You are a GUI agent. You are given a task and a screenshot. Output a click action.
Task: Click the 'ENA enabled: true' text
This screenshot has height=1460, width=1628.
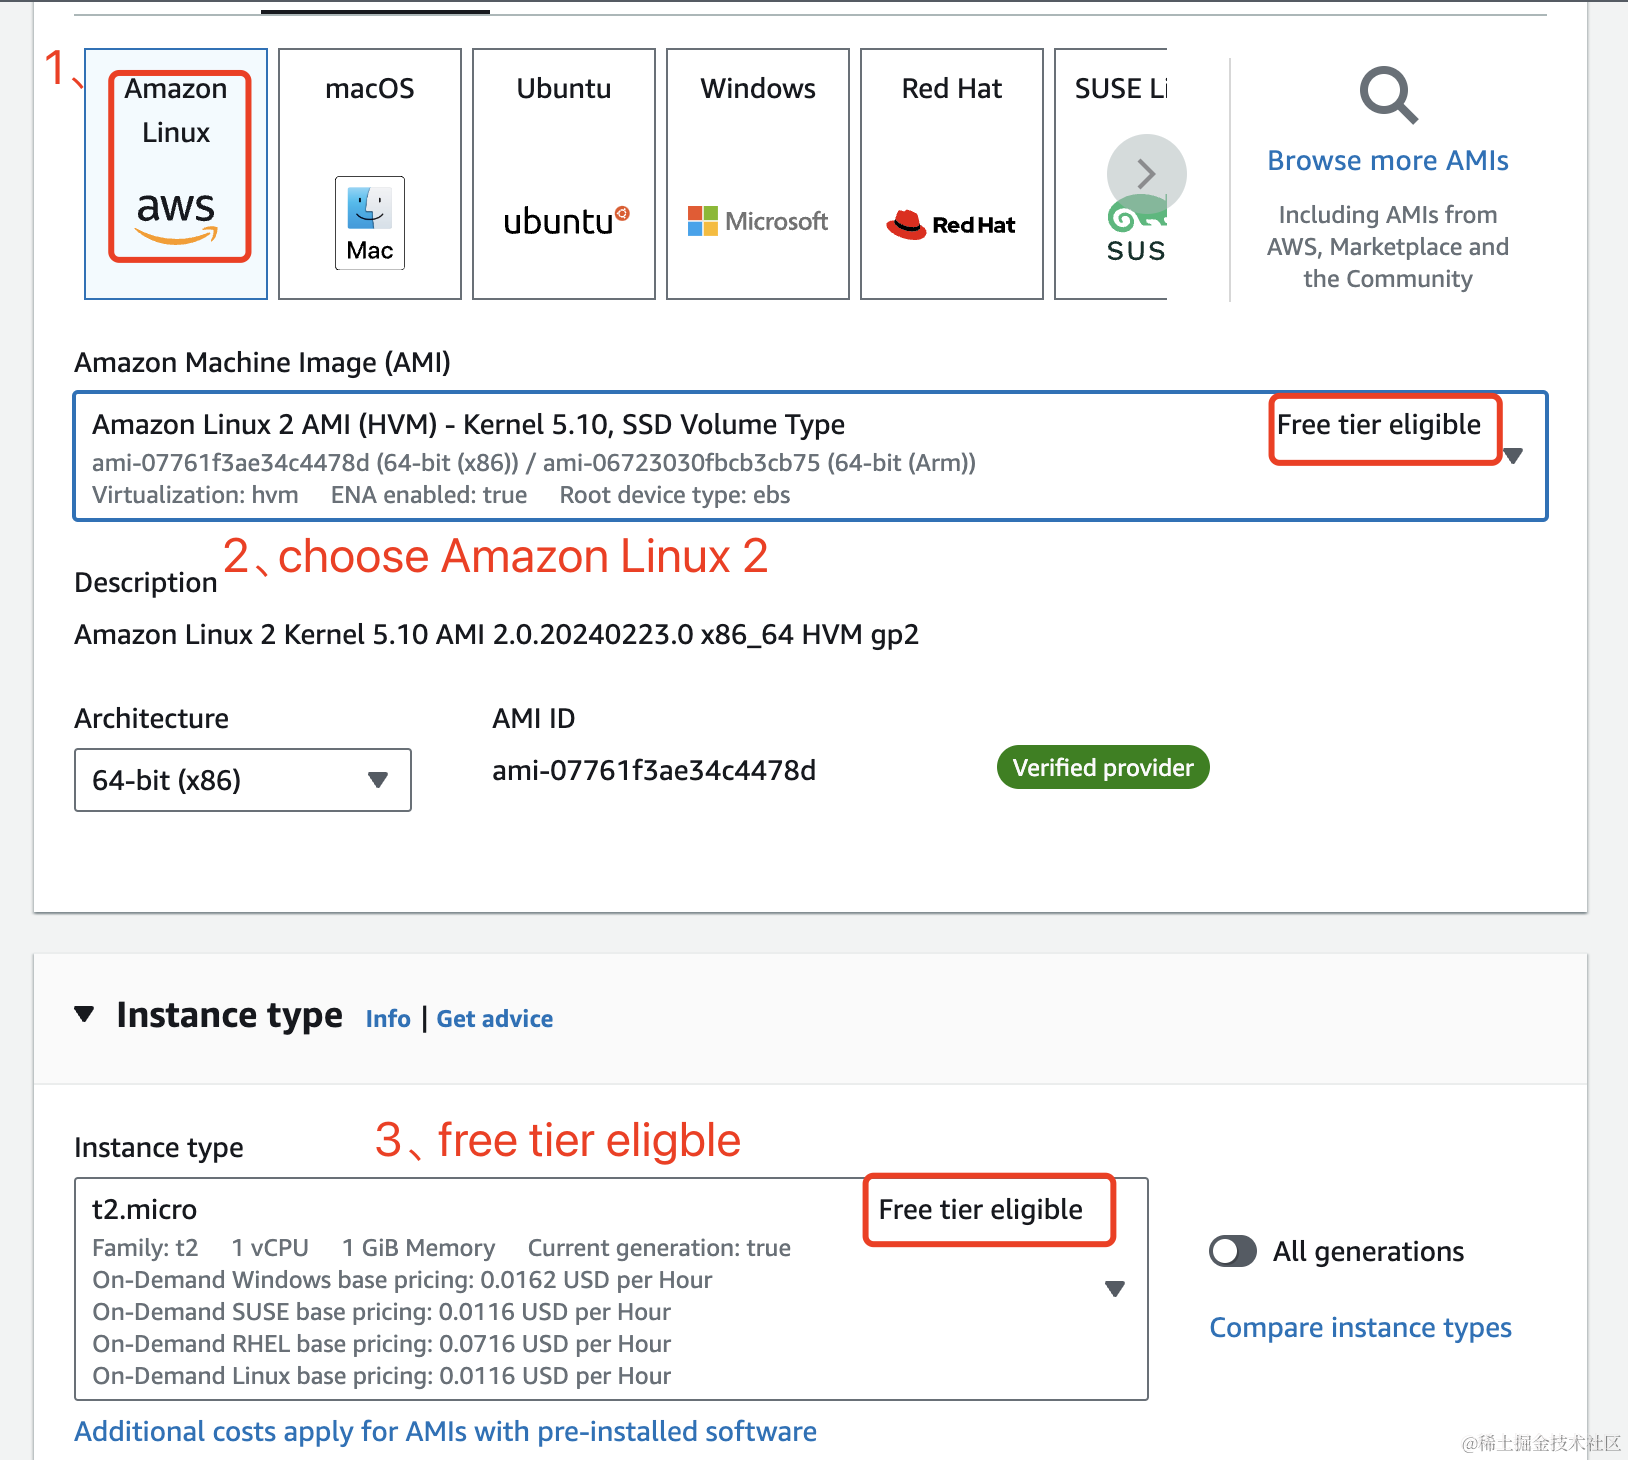429,495
